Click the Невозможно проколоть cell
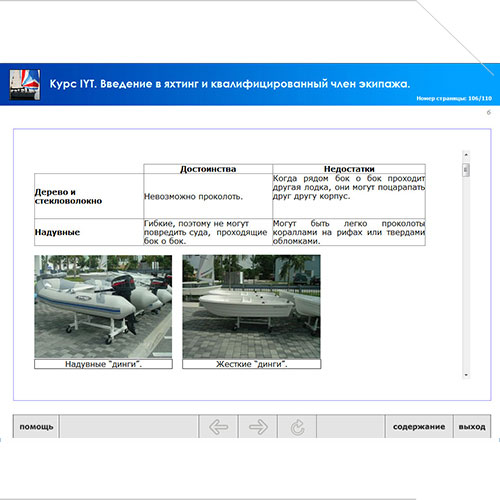 click(x=208, y=196)
